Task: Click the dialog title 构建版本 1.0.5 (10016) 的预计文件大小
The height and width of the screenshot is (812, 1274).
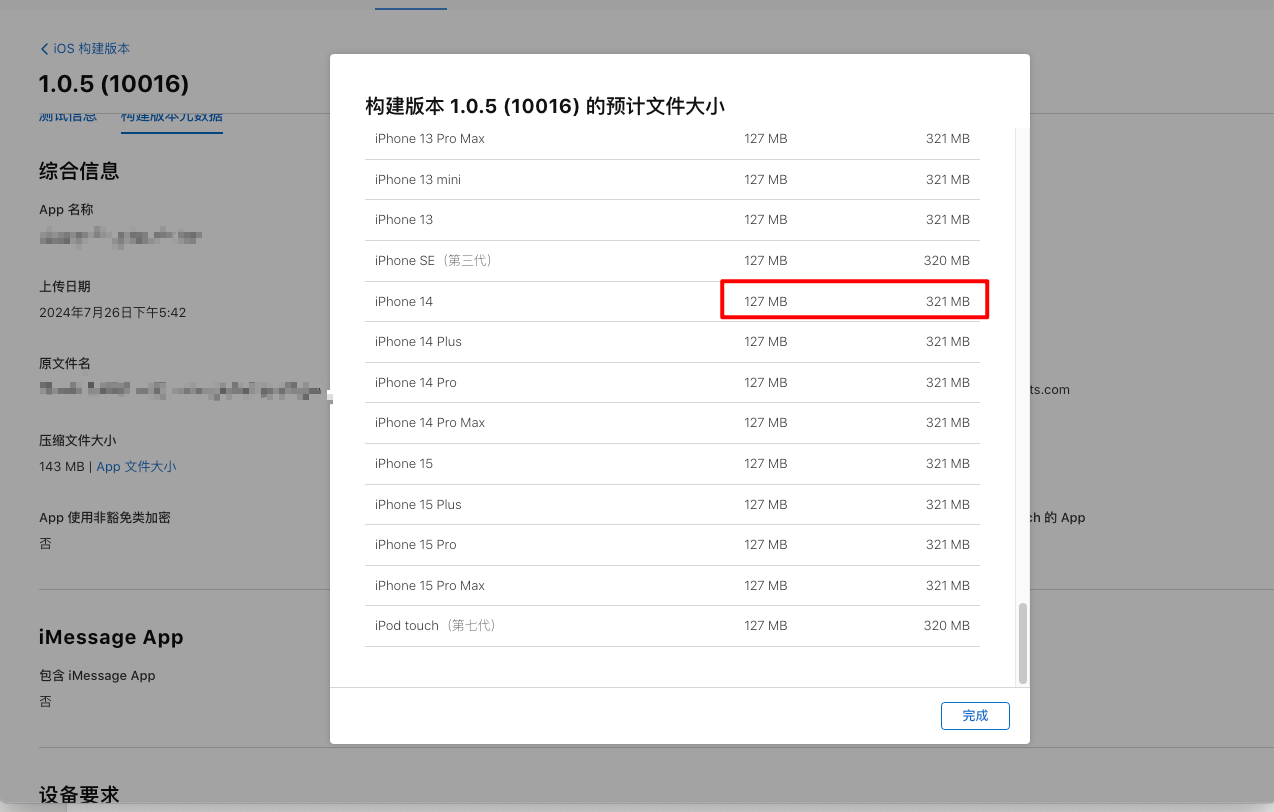Action: (545, 106)
